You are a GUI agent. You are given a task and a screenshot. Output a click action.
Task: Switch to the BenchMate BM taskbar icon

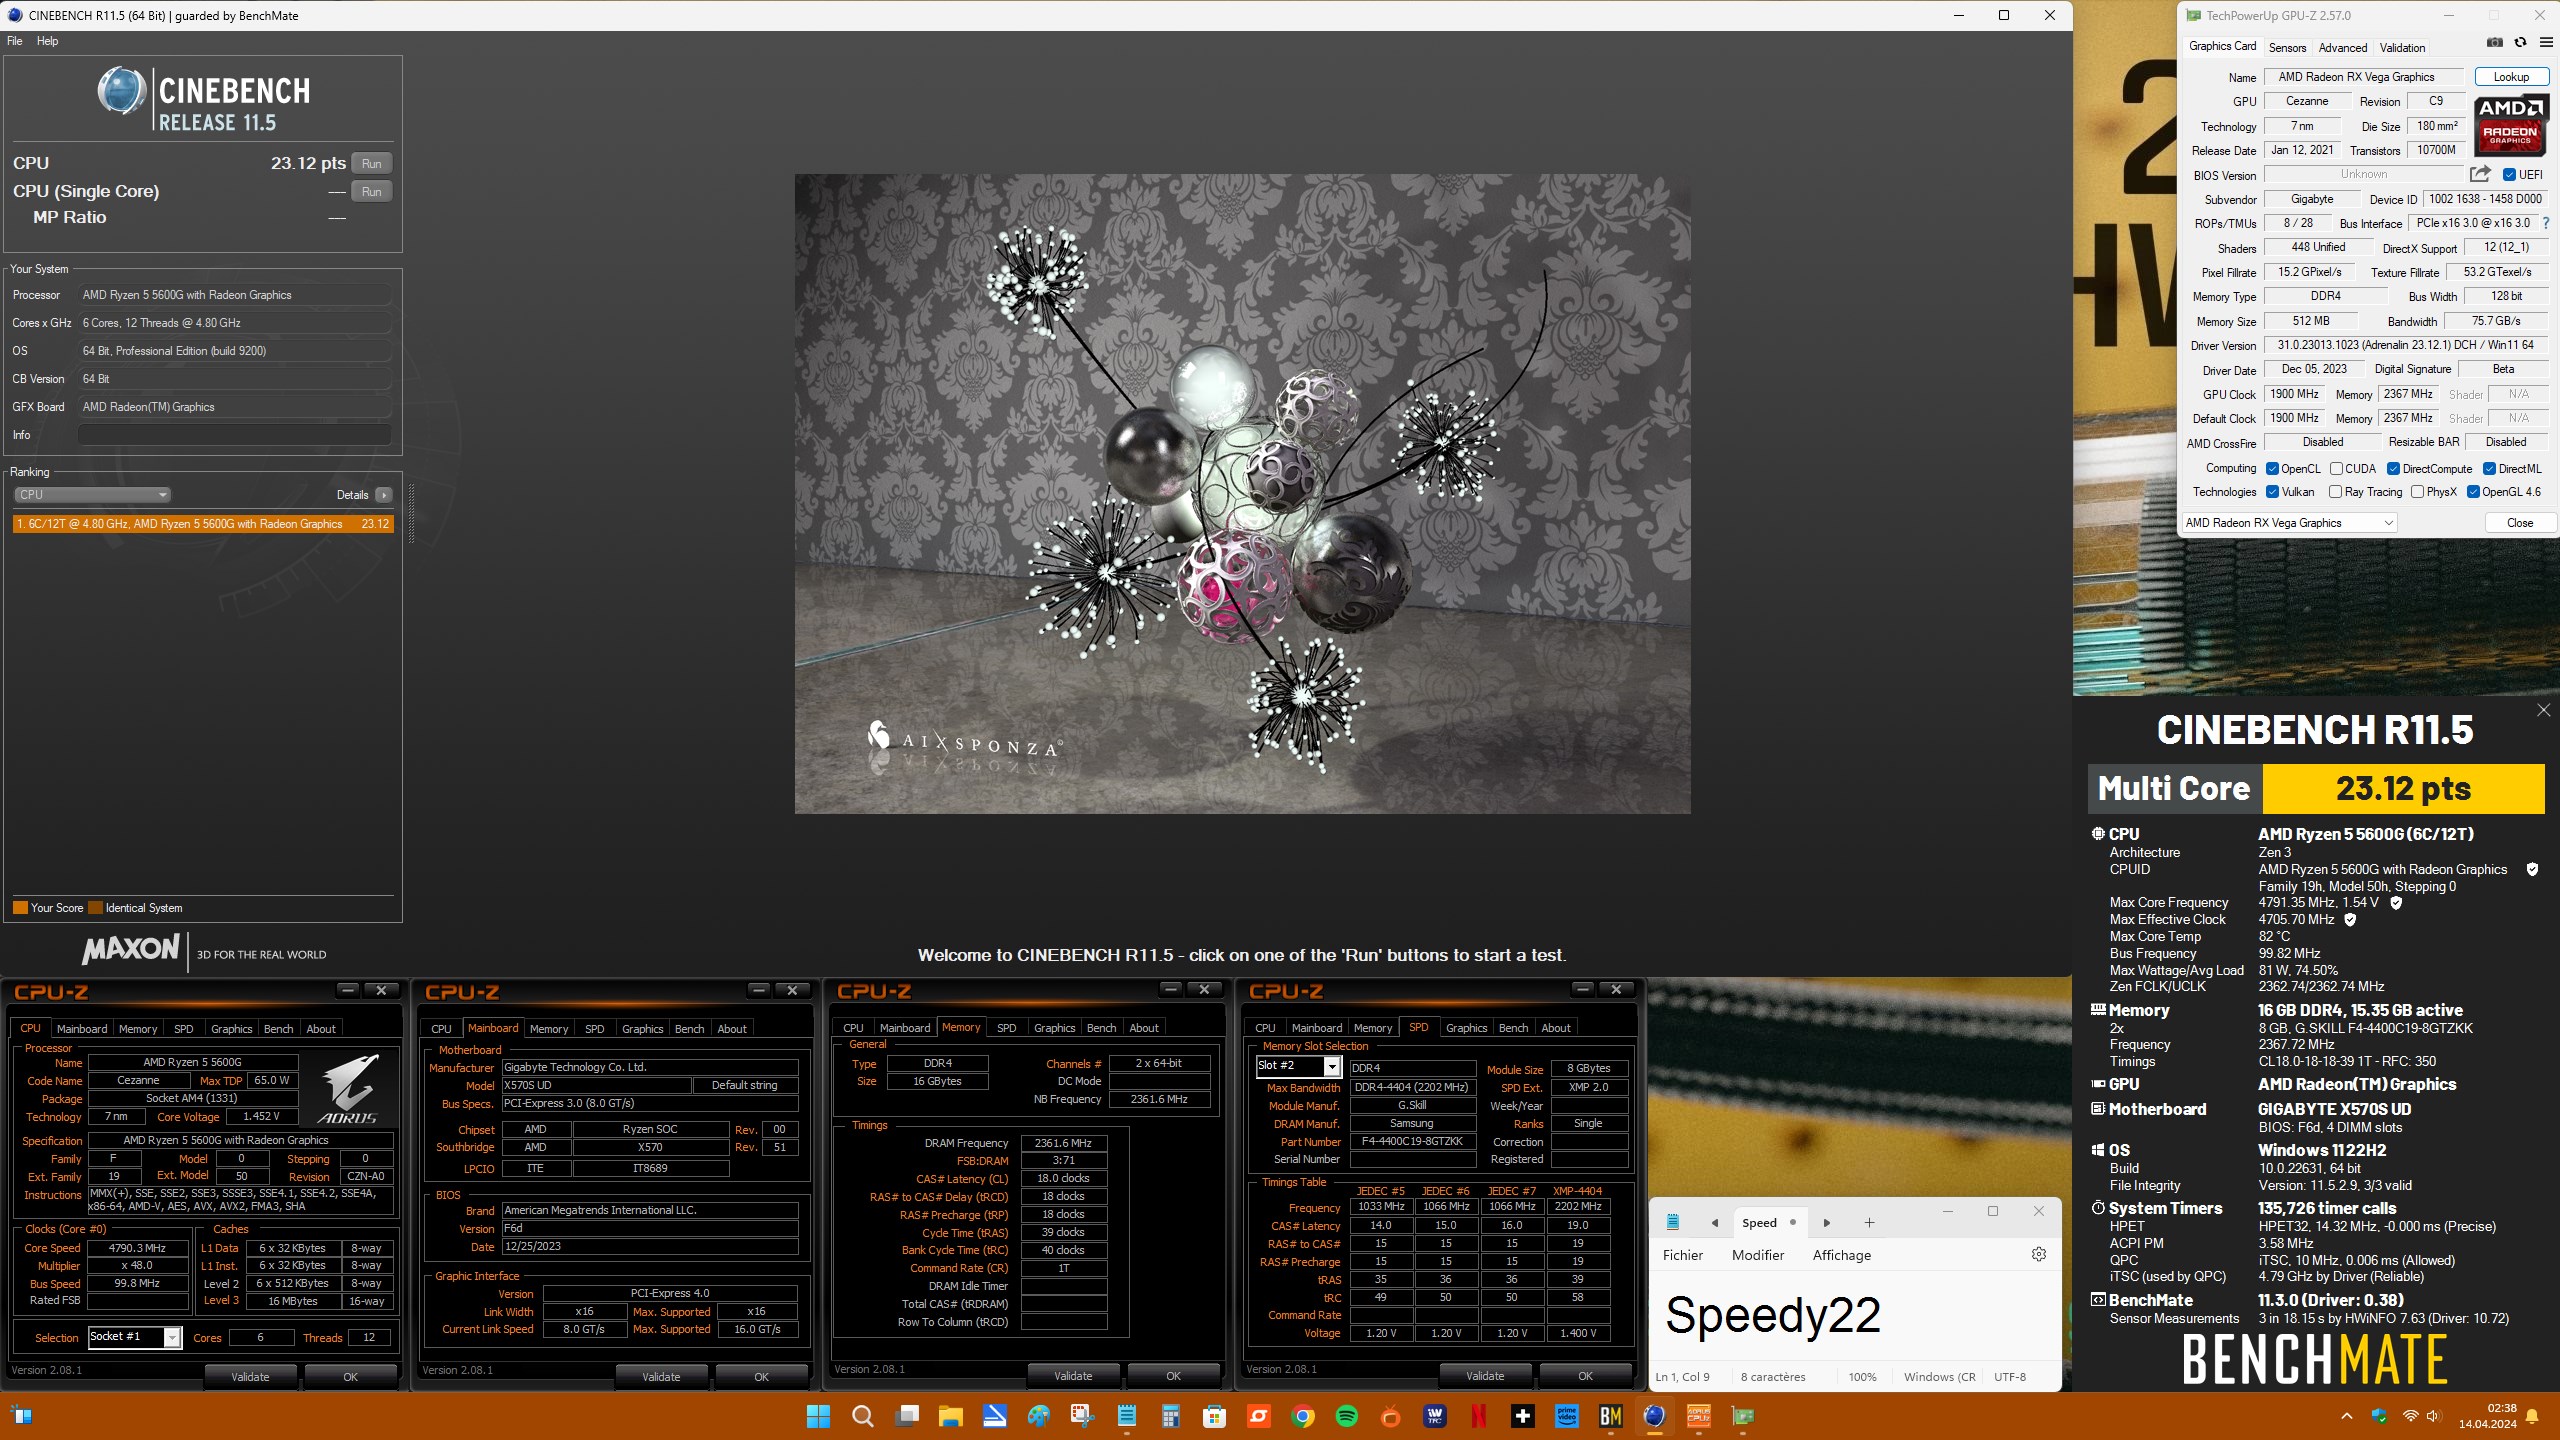(x=1610, y=1416)
